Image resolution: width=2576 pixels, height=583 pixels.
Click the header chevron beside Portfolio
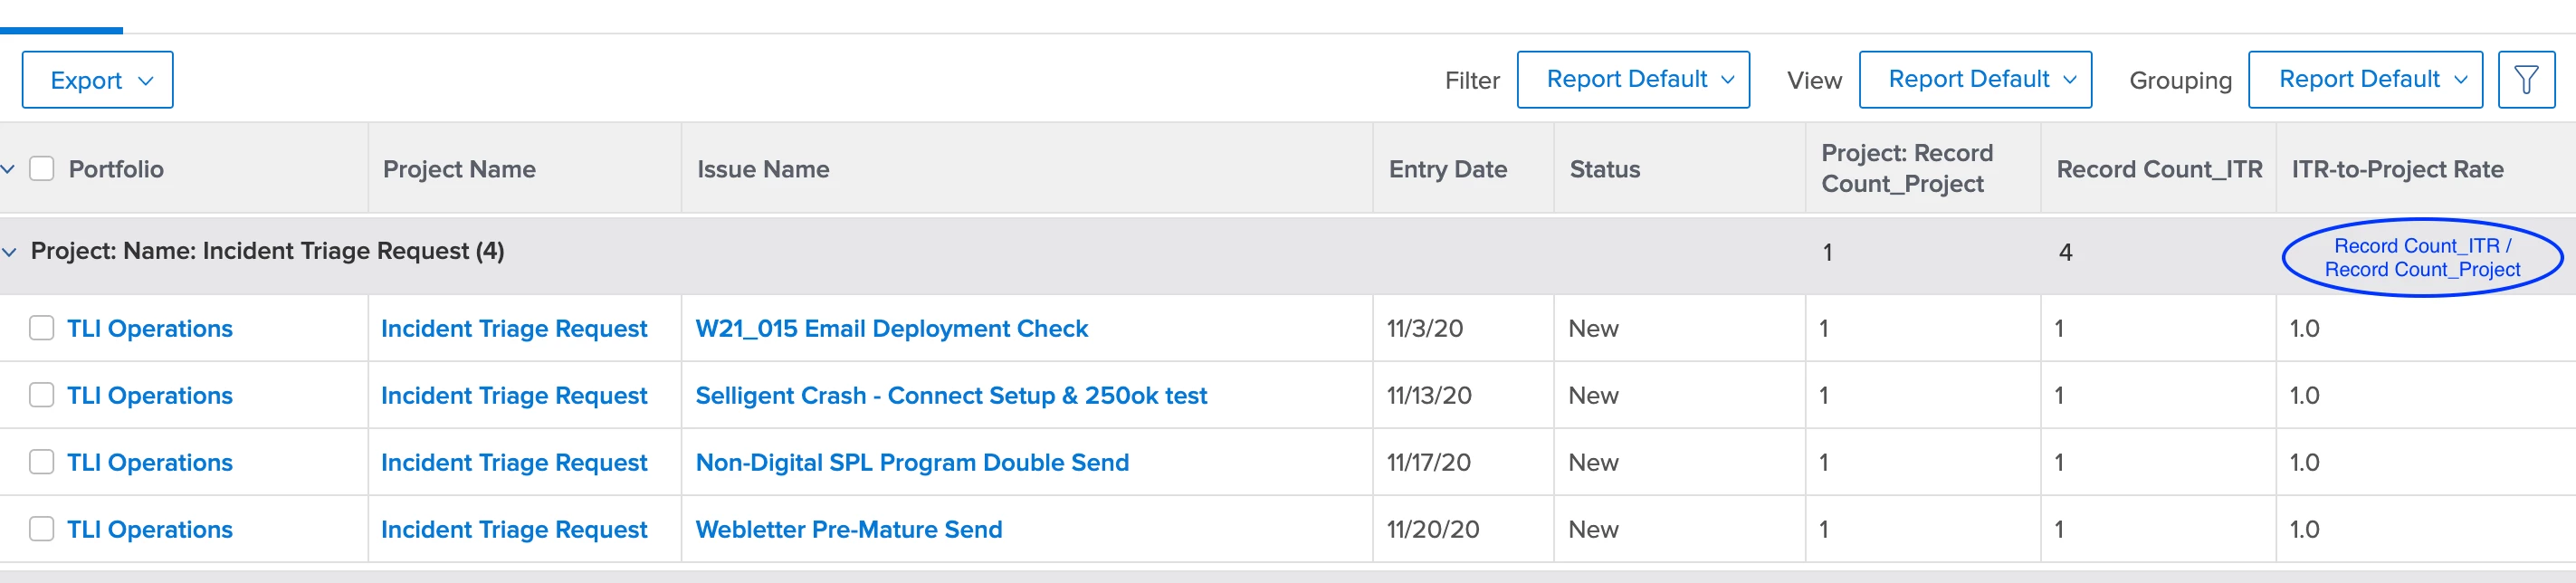[8, 170]
